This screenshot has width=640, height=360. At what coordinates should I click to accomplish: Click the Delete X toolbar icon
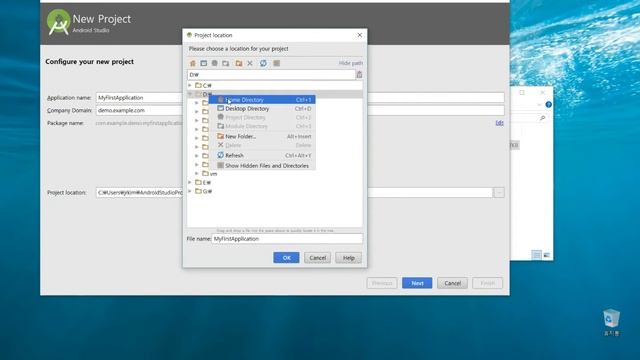250,63
